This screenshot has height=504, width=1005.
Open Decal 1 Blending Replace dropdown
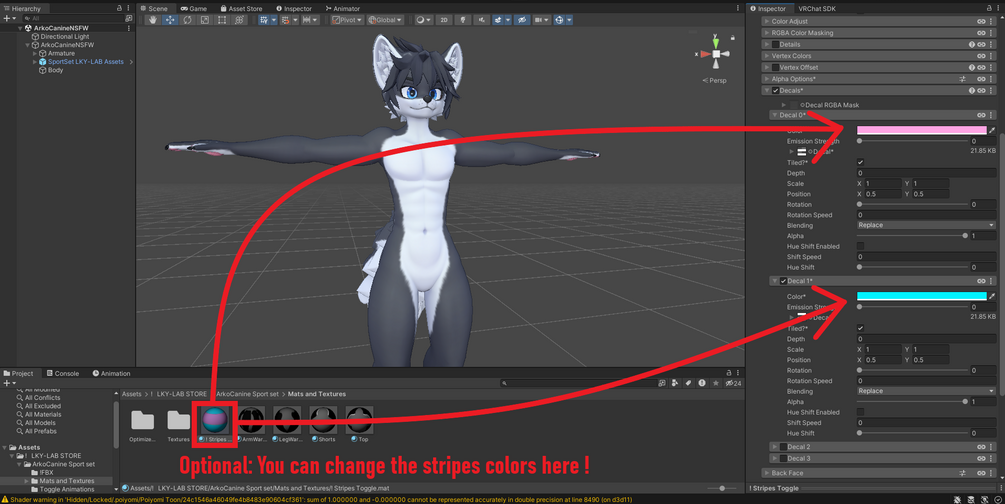926,391
